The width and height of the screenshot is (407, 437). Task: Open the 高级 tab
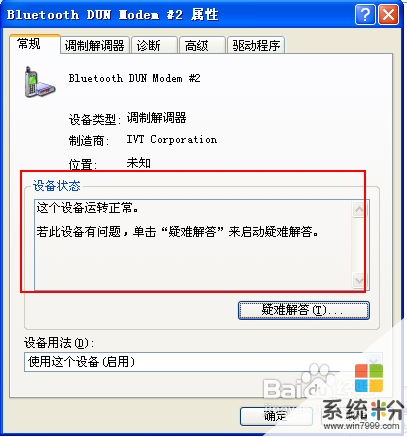click(202, 46)
